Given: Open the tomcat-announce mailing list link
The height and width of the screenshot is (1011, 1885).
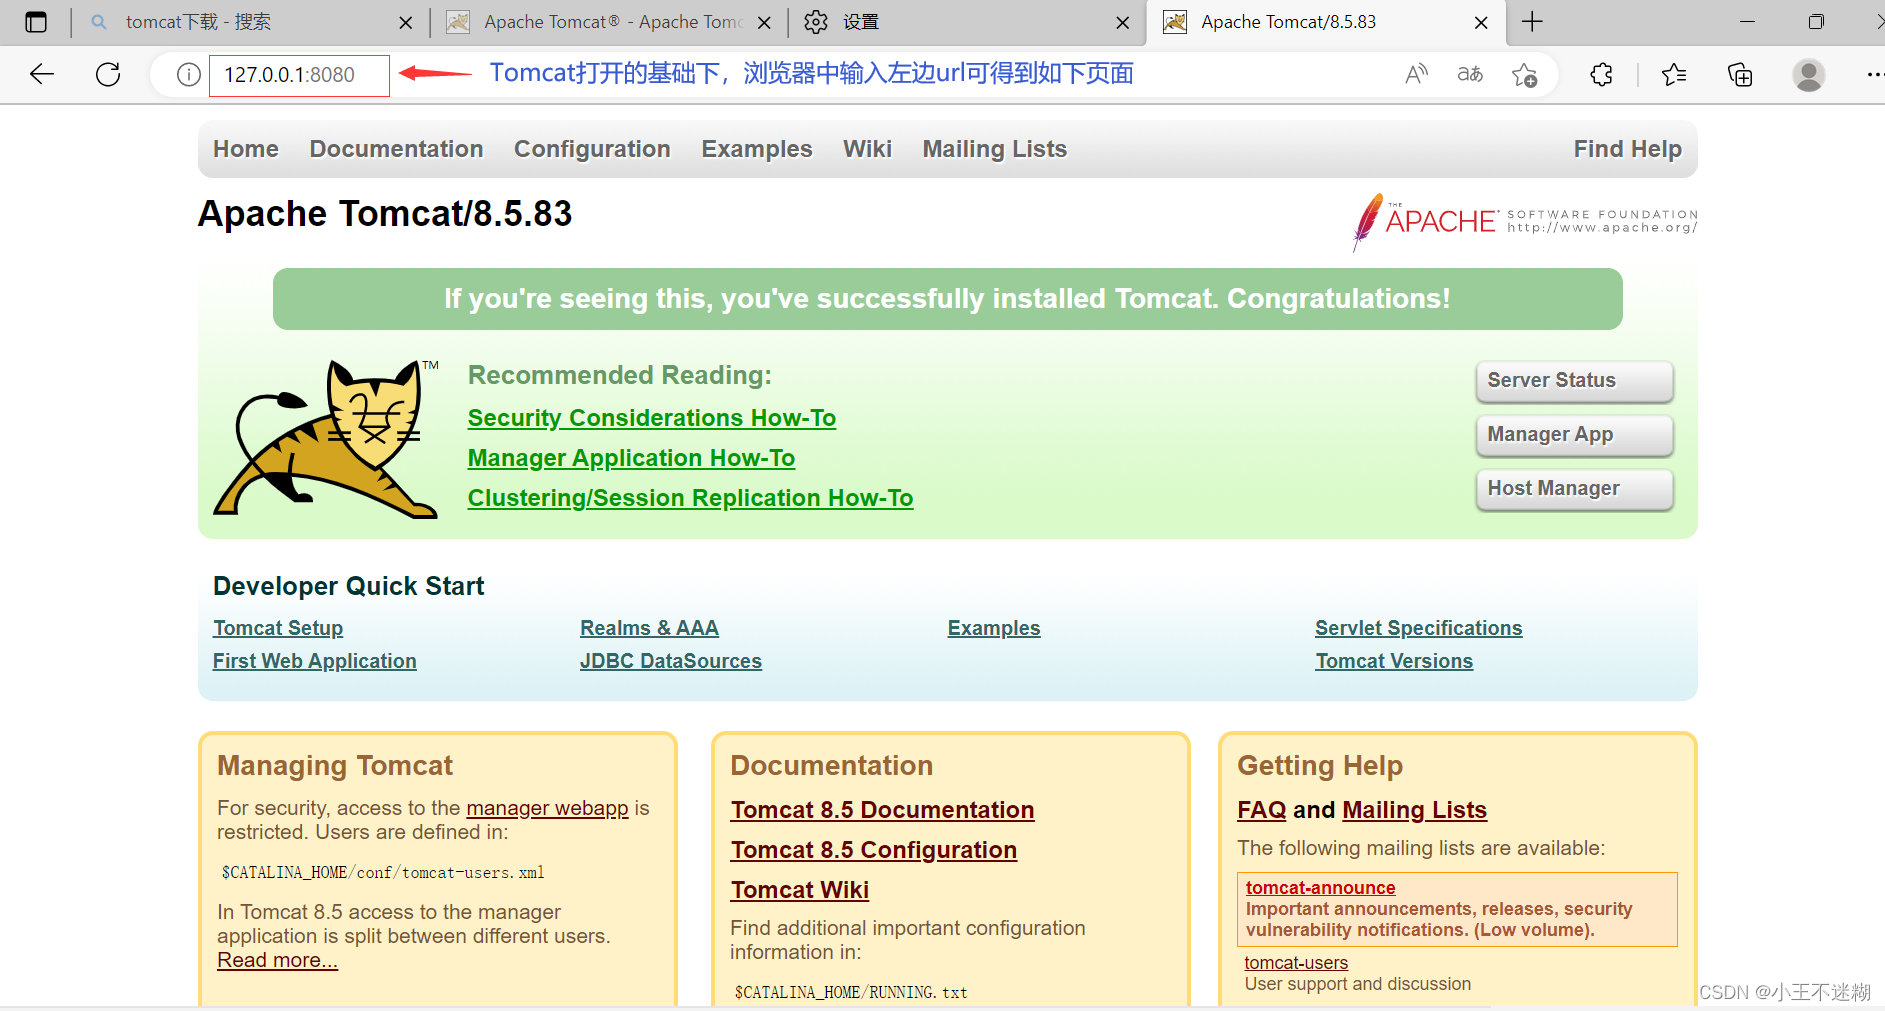Looking at the screenshot, I should pyautogui.click(x=1321, y=887).
